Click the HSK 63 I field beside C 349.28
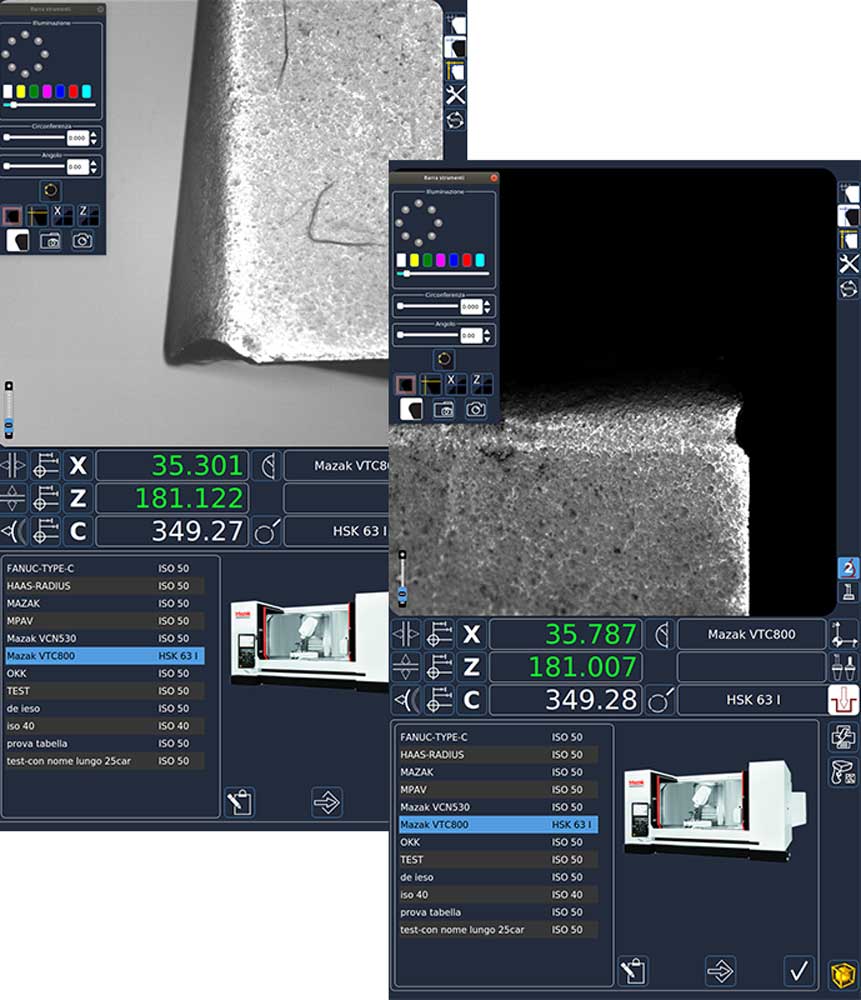The width and height of the screenshot is (861, 1000). click(752, 700)
